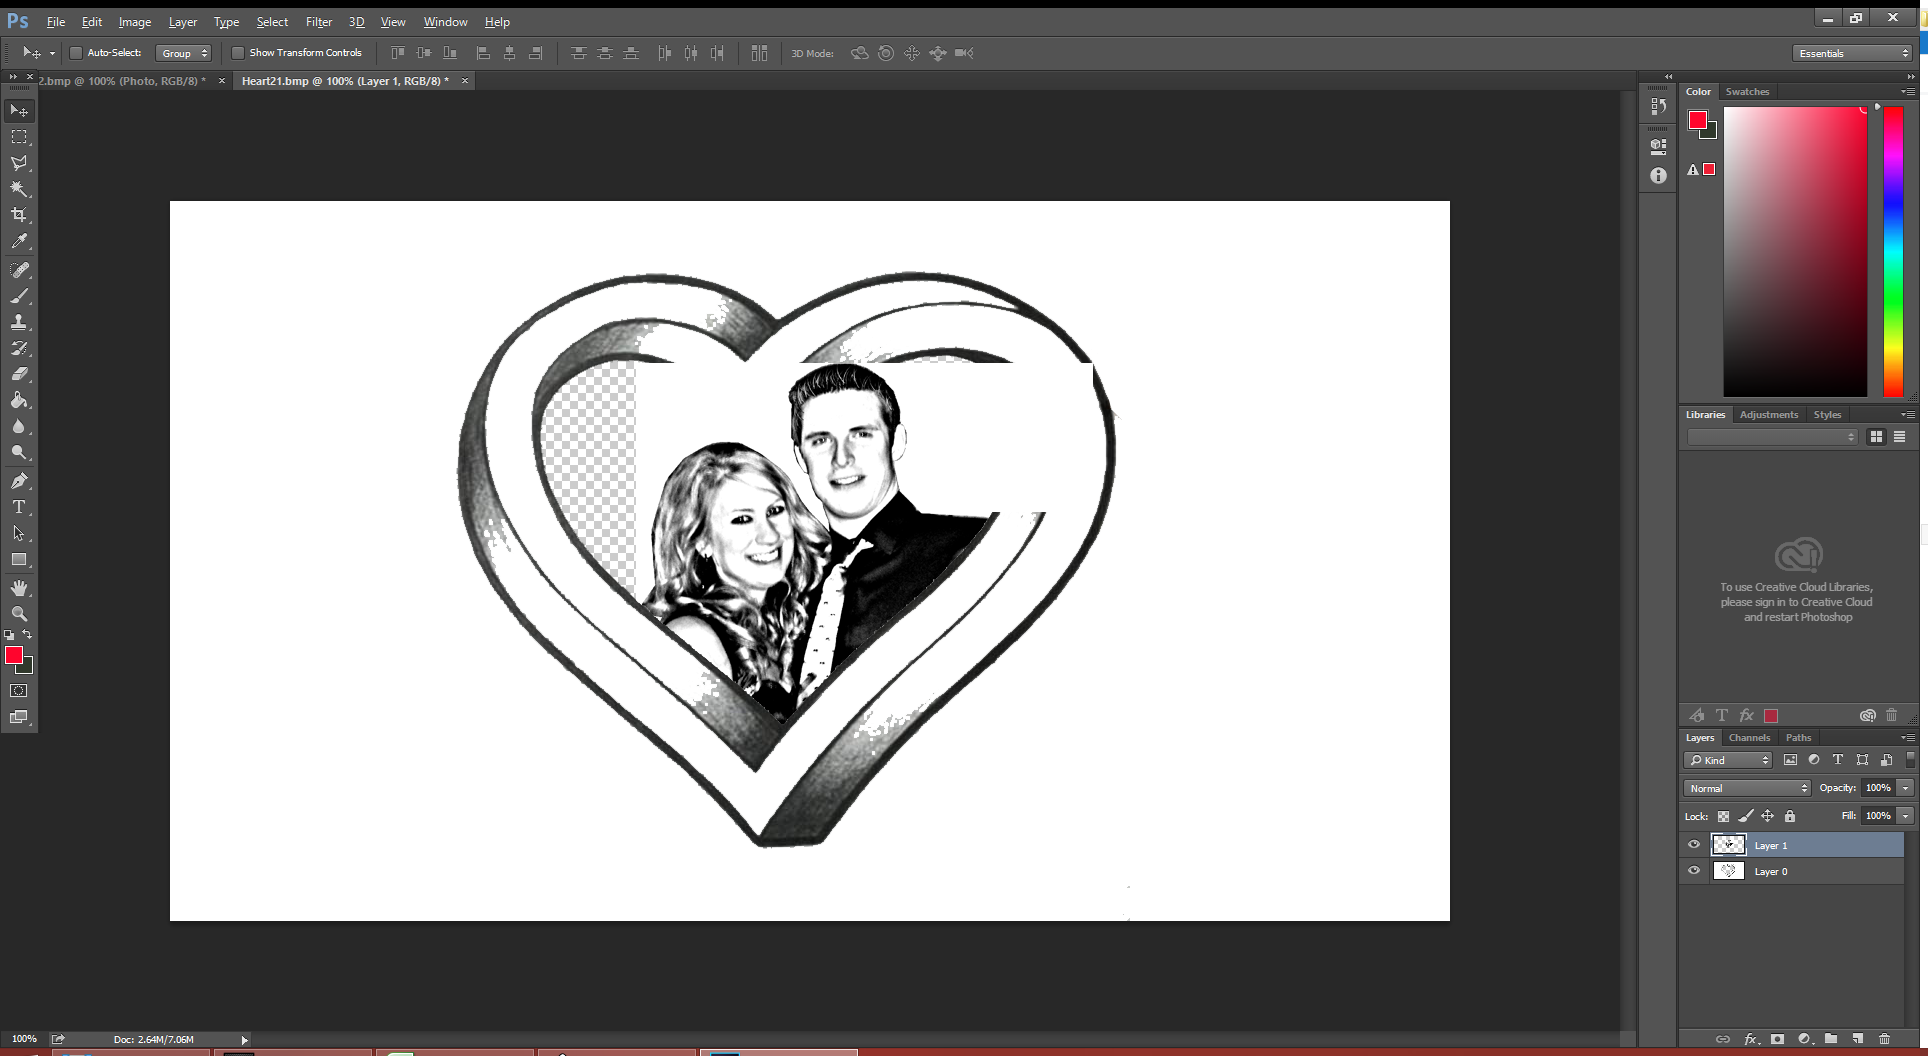Select the Horizontal Type tool
The image size is (1928, 1056).
point(19,507)
